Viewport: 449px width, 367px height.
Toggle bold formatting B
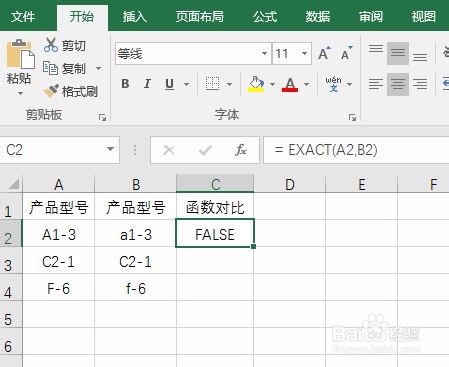point(125,84)
